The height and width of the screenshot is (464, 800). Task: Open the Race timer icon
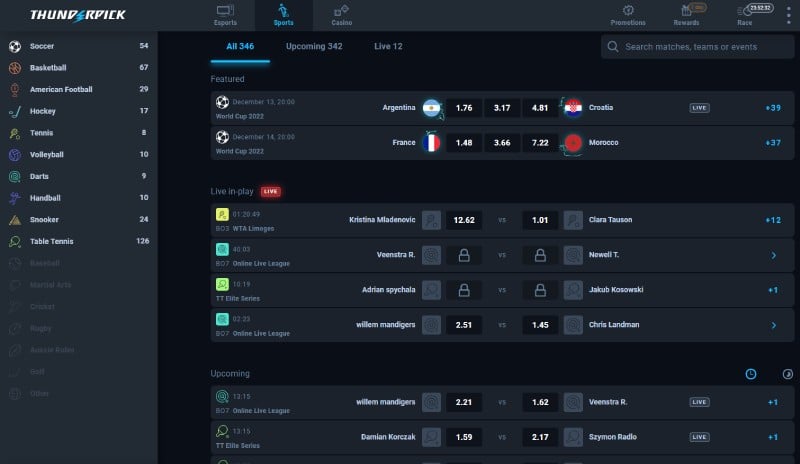click(x=744, y=15)
